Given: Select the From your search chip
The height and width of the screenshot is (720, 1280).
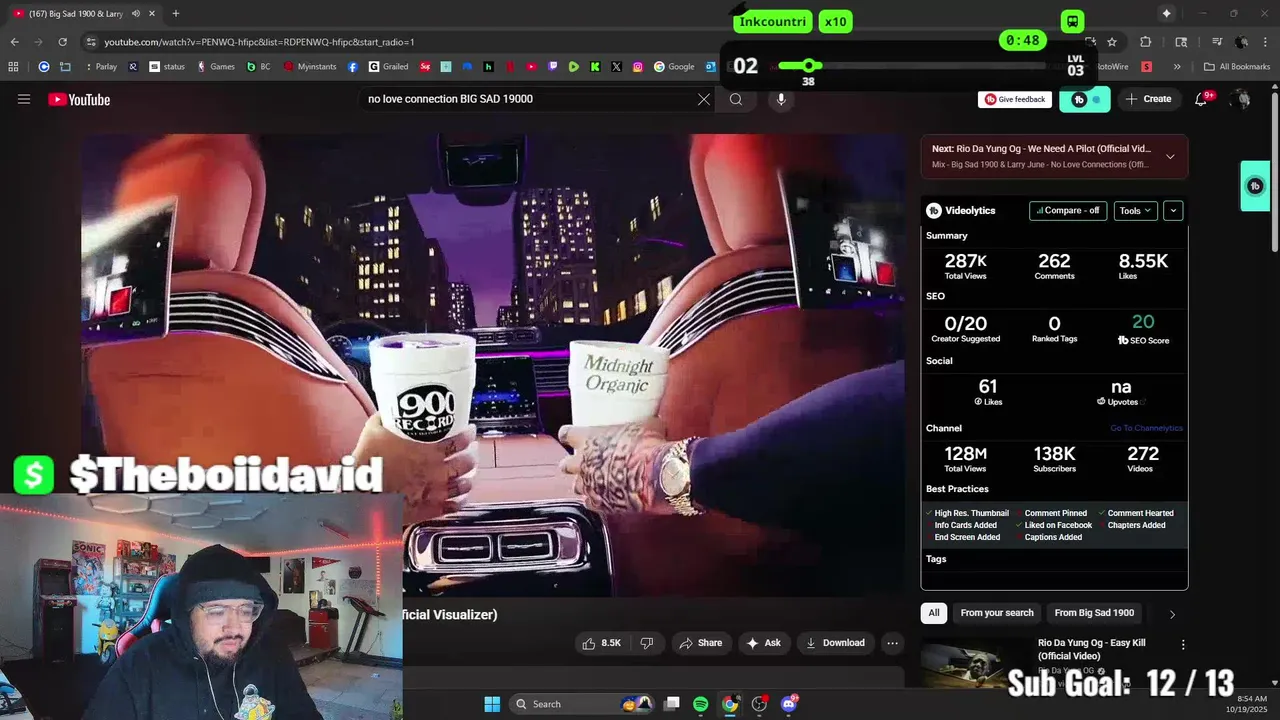Looking at the screenshot, I should [997, 613].
